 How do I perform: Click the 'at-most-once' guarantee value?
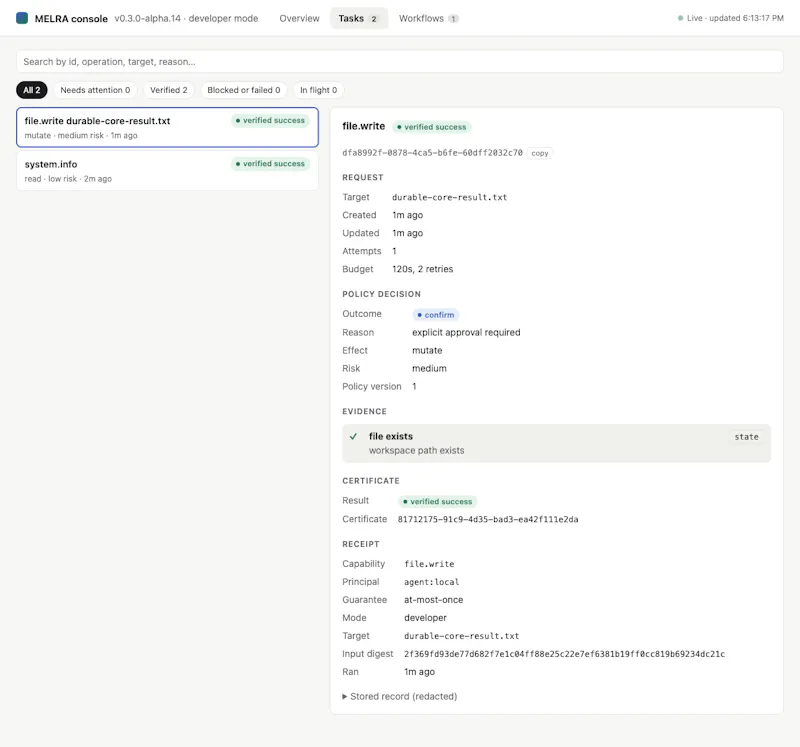[433, 600]
